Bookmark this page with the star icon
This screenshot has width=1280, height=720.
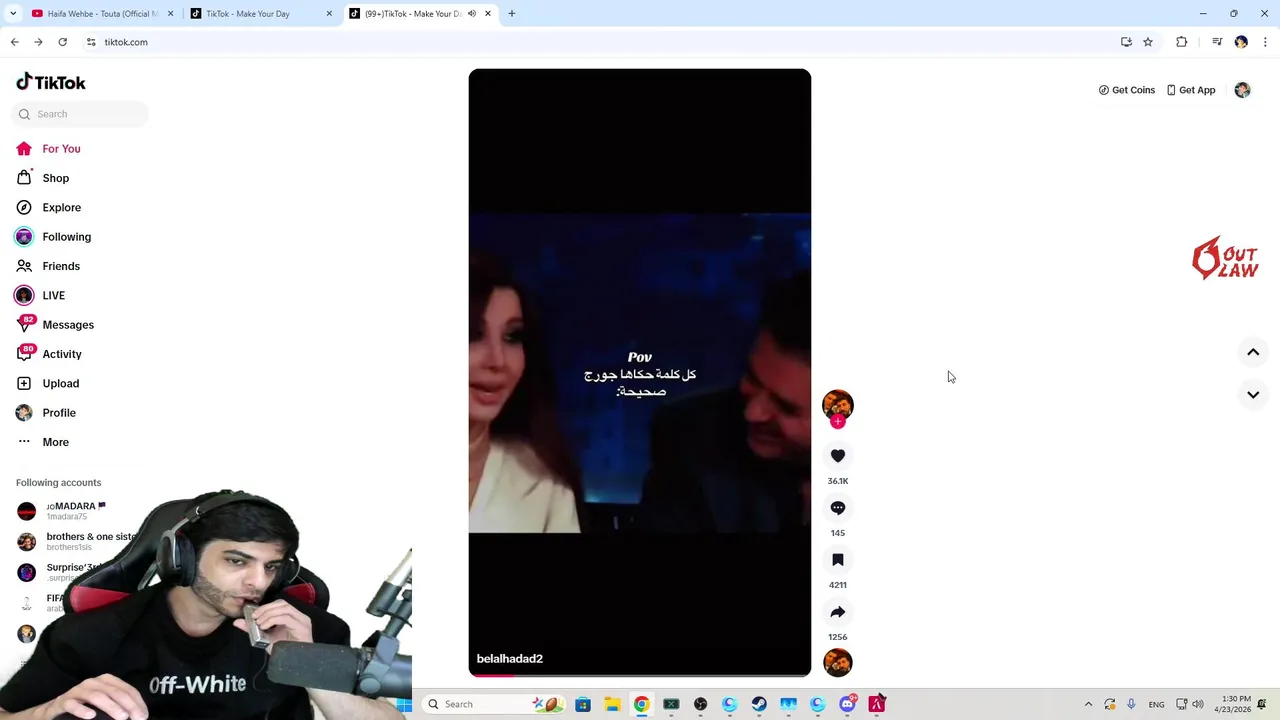pyautogui.click(x=1148, y=42)
